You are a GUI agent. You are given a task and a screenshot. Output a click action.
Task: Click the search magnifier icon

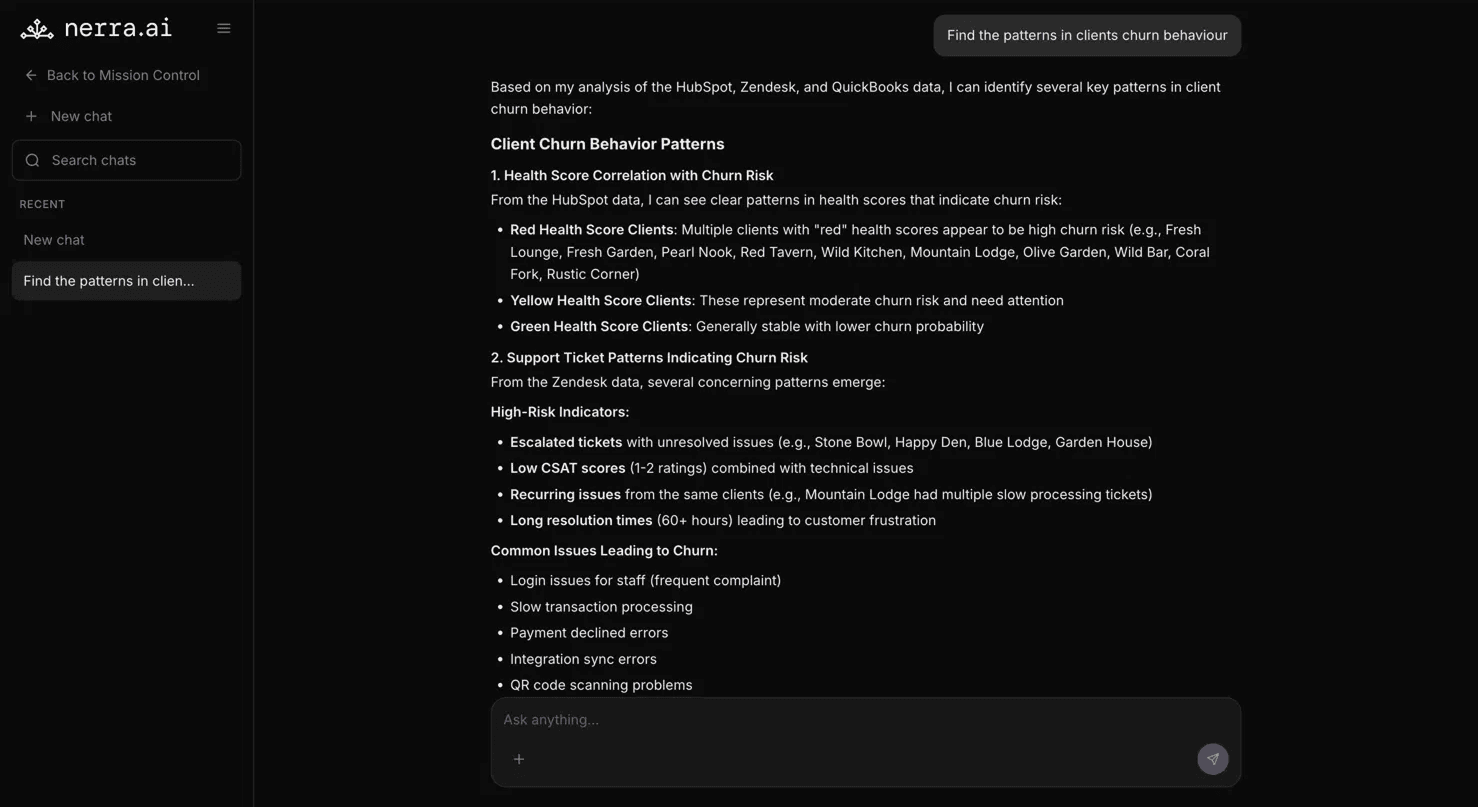coord(32,160)
